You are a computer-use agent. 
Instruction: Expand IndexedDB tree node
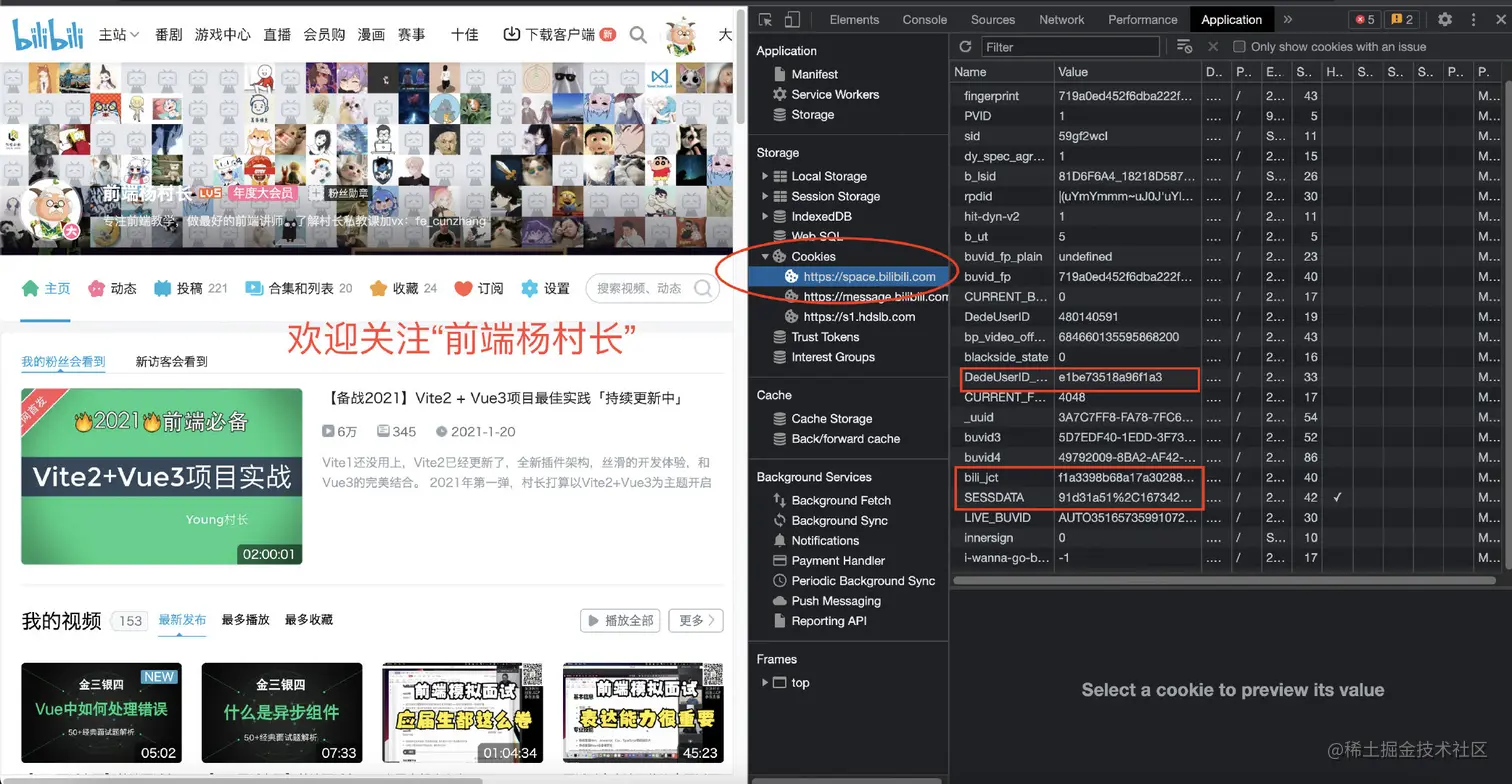(x=765, y=216)
